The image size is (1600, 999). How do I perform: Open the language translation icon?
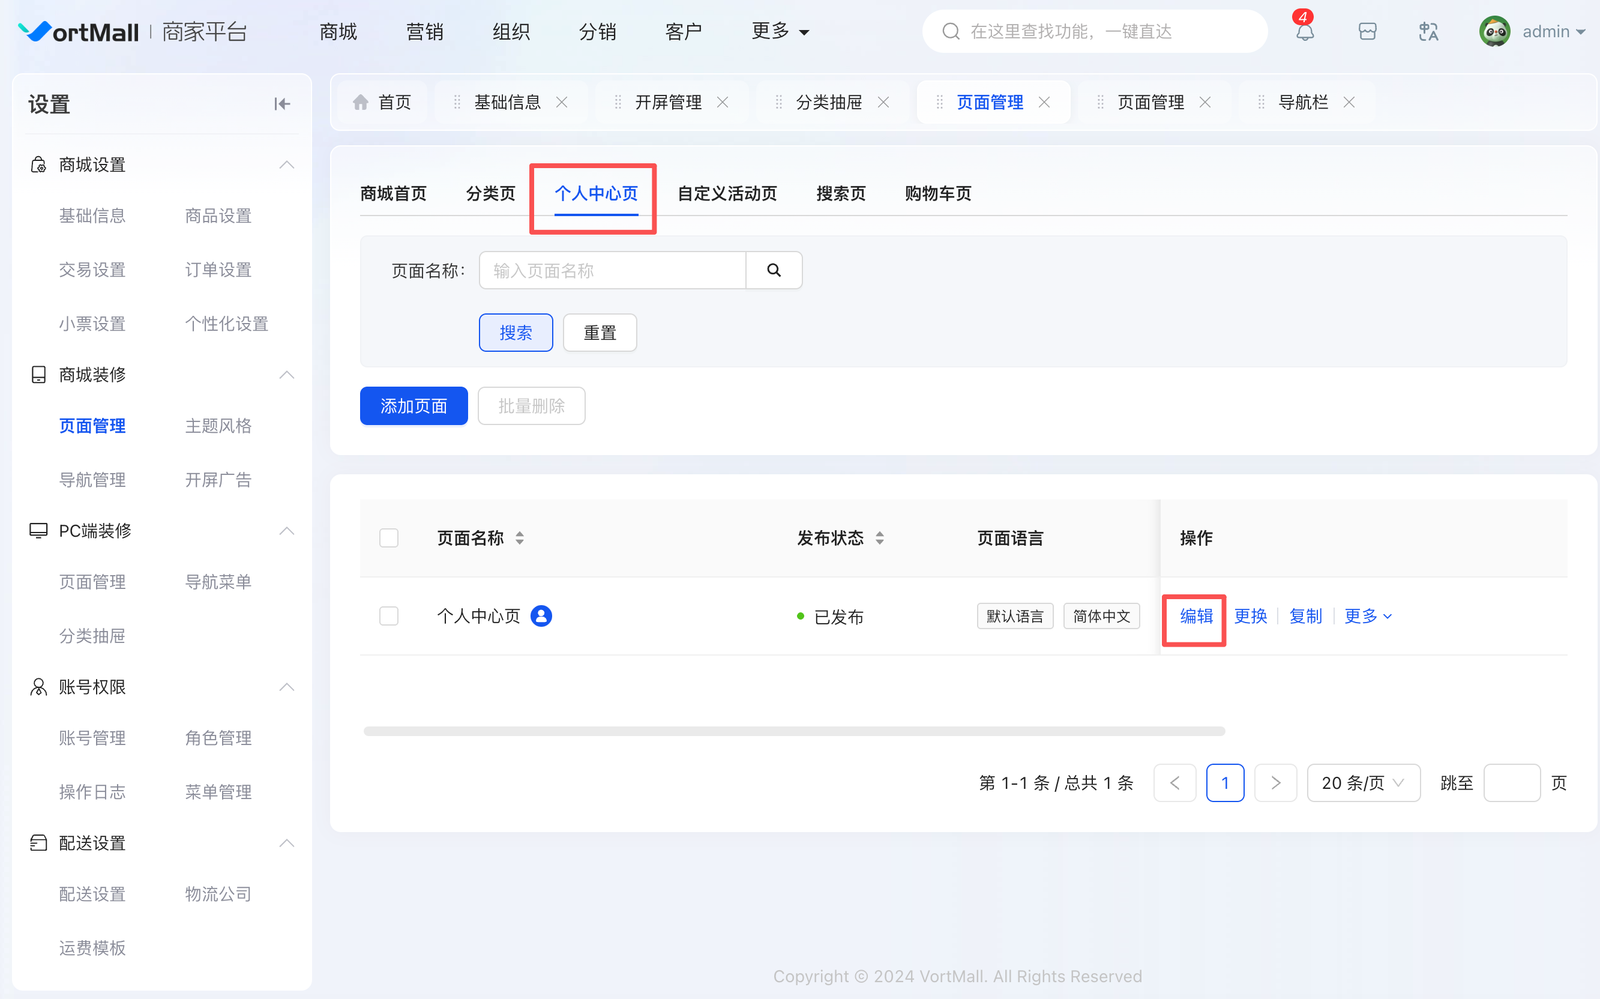point(1428,32)
